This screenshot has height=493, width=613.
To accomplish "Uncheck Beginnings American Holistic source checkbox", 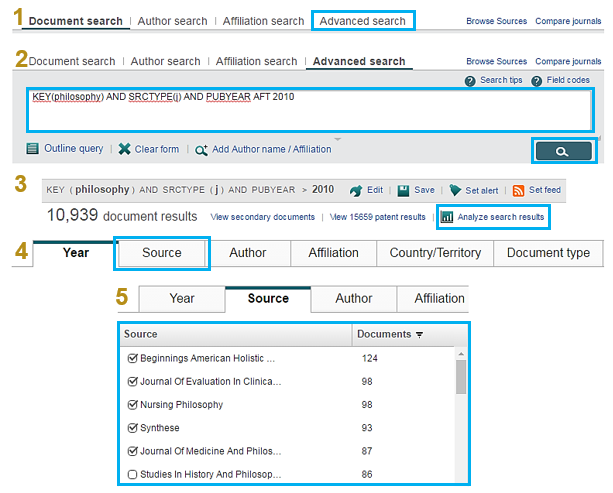I will tap(133, 358).
